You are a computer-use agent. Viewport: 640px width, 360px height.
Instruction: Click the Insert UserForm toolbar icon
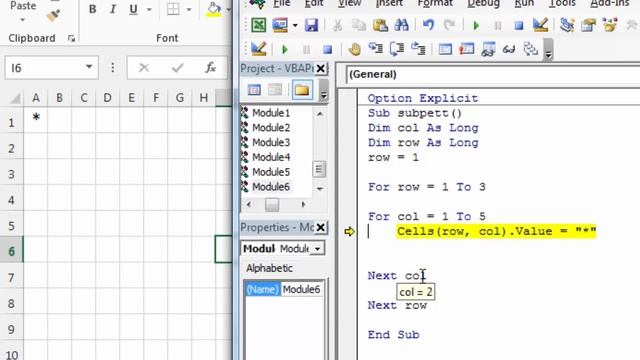pos(280,25)
